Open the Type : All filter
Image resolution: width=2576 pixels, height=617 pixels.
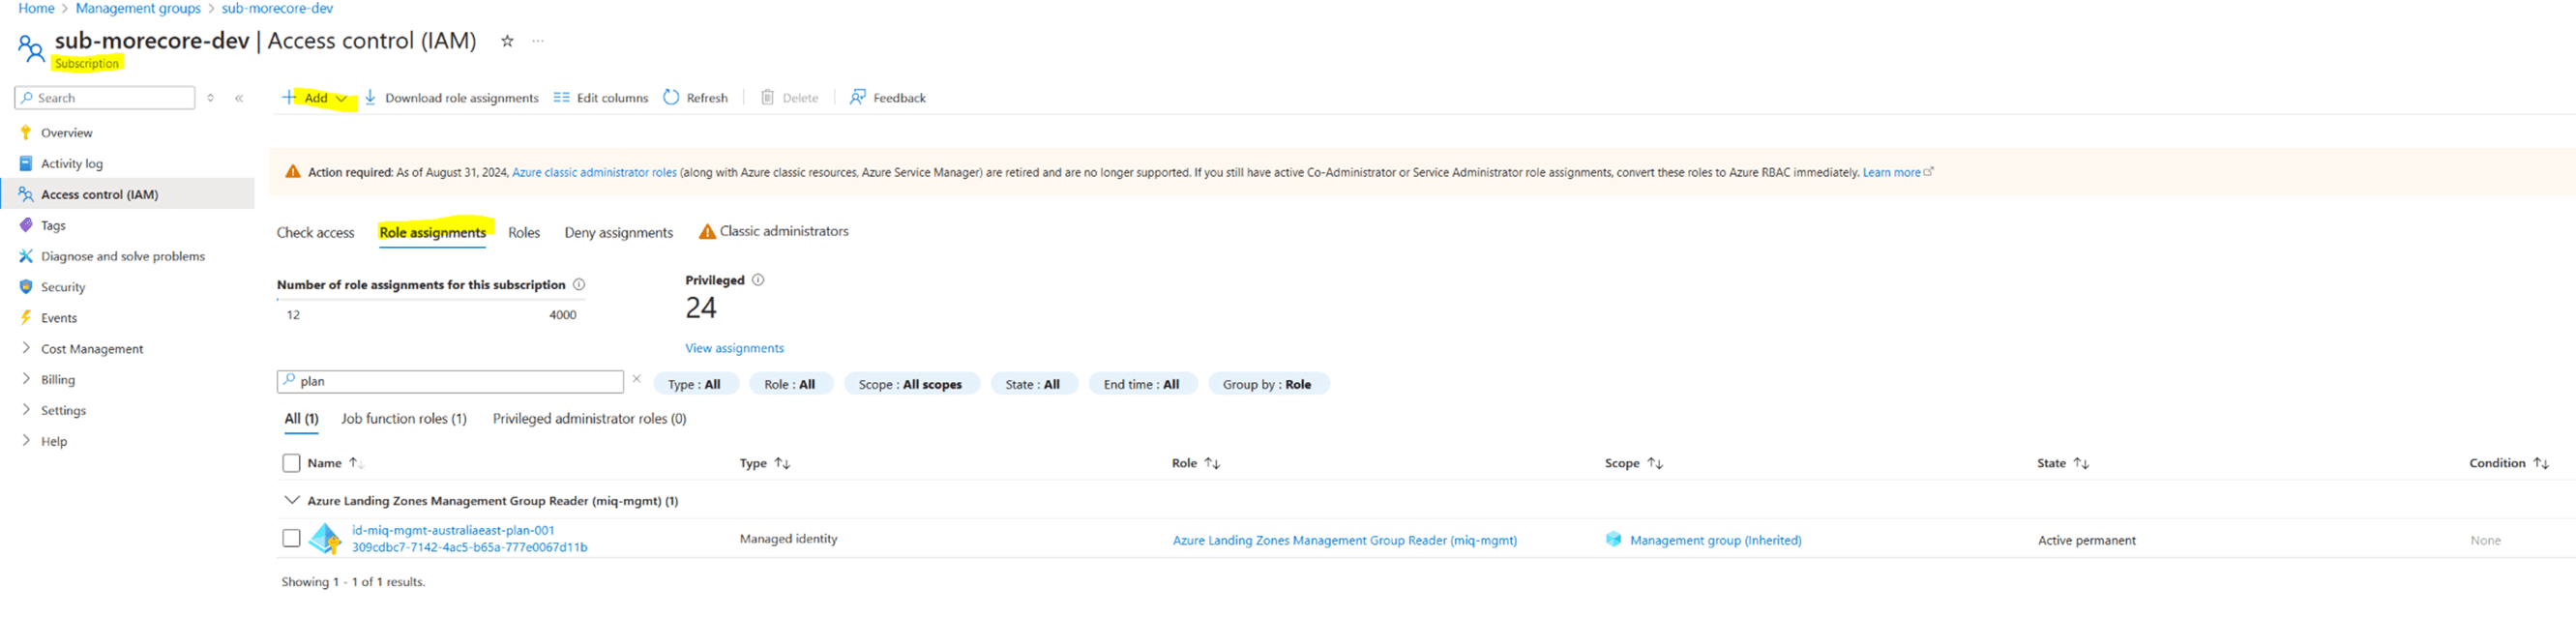click(x=695, y=384)
